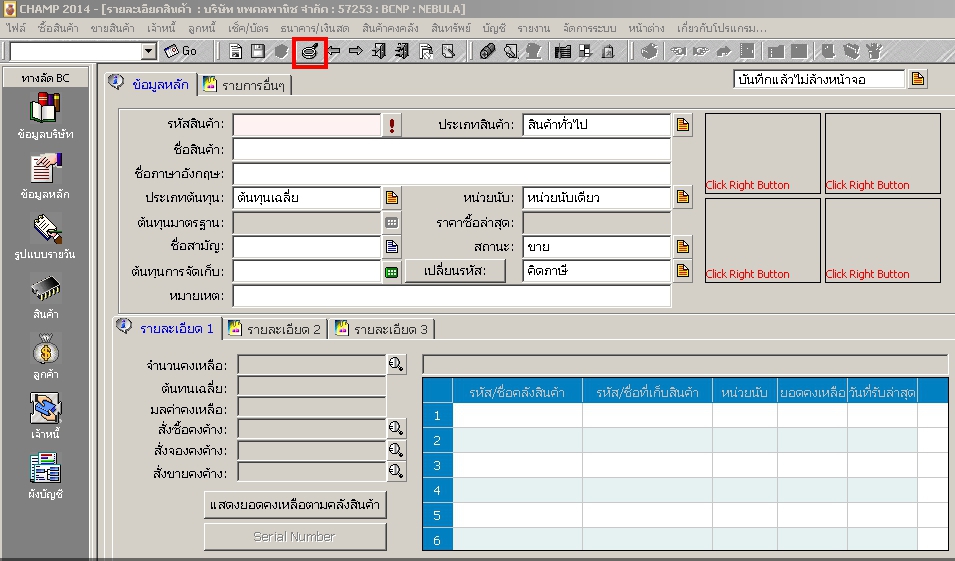Focus the ต้นทุนการจัดเก็บ input field

click(307, 272)
